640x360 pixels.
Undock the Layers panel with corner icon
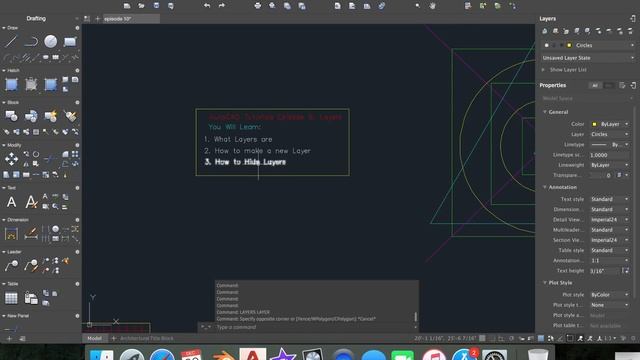pos(633,18)
